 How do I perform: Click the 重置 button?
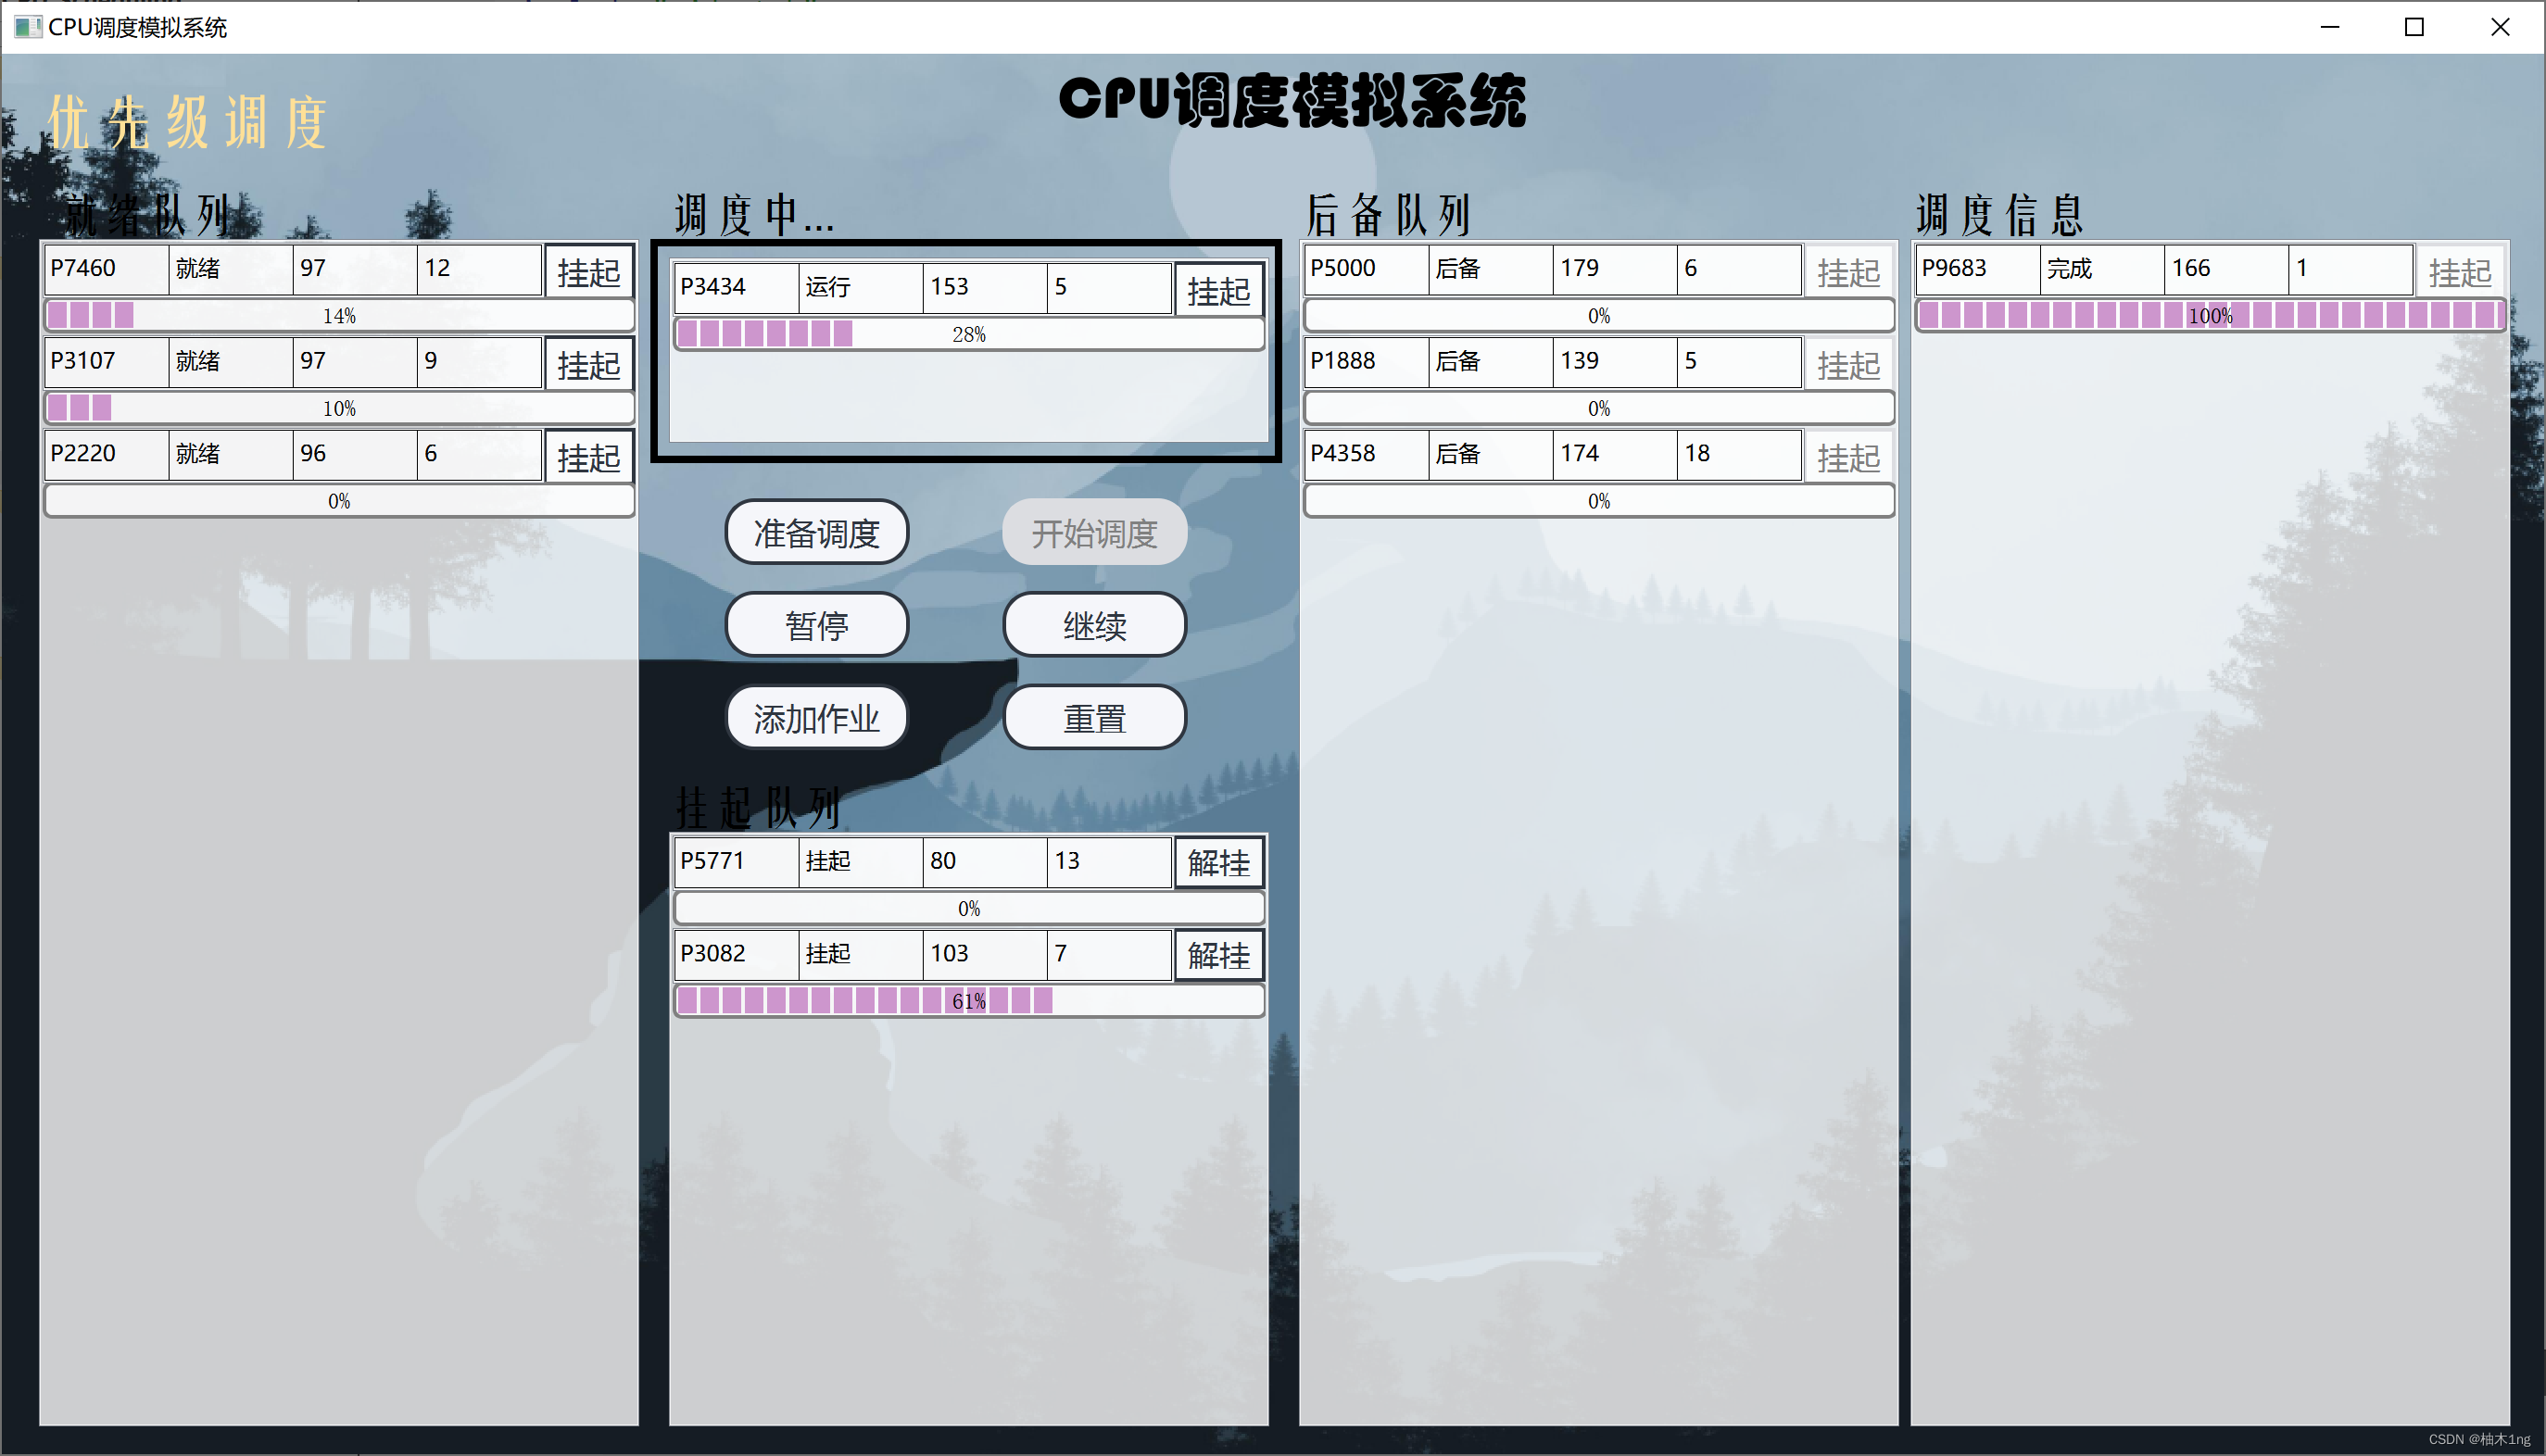click(x=1094, y=718)
